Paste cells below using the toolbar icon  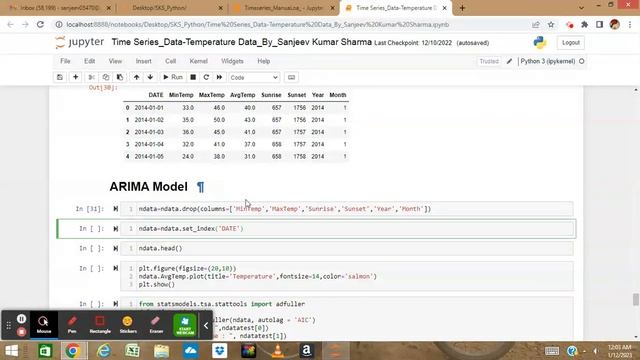tap(120, 77)
